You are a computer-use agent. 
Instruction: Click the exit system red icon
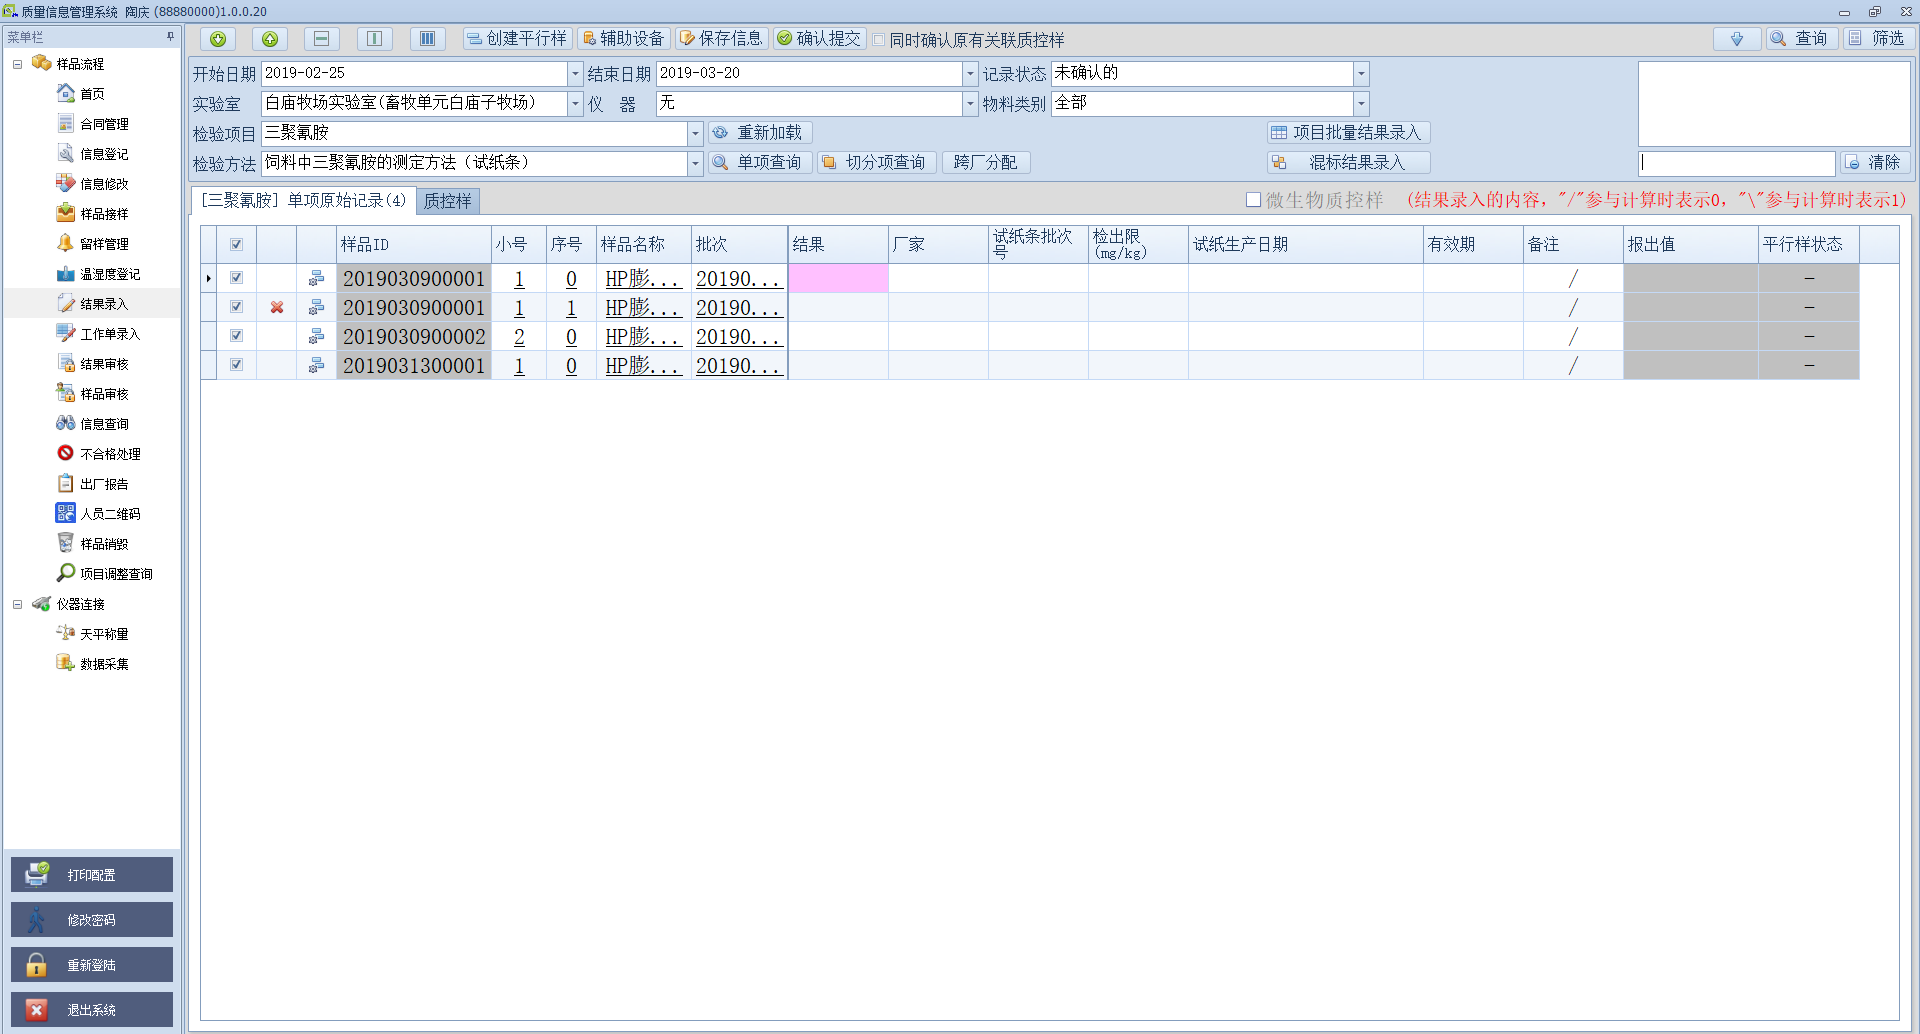(37, 1010)
